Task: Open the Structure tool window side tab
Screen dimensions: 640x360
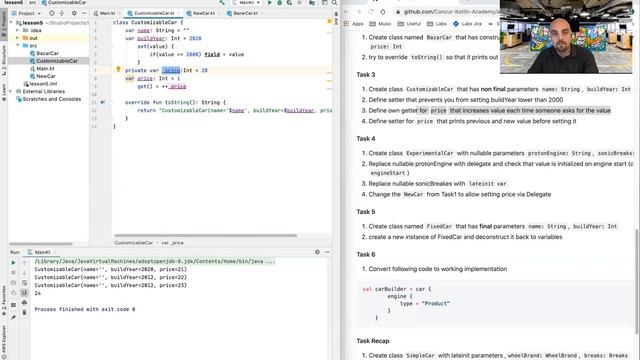Action: [x=4, y=61]
